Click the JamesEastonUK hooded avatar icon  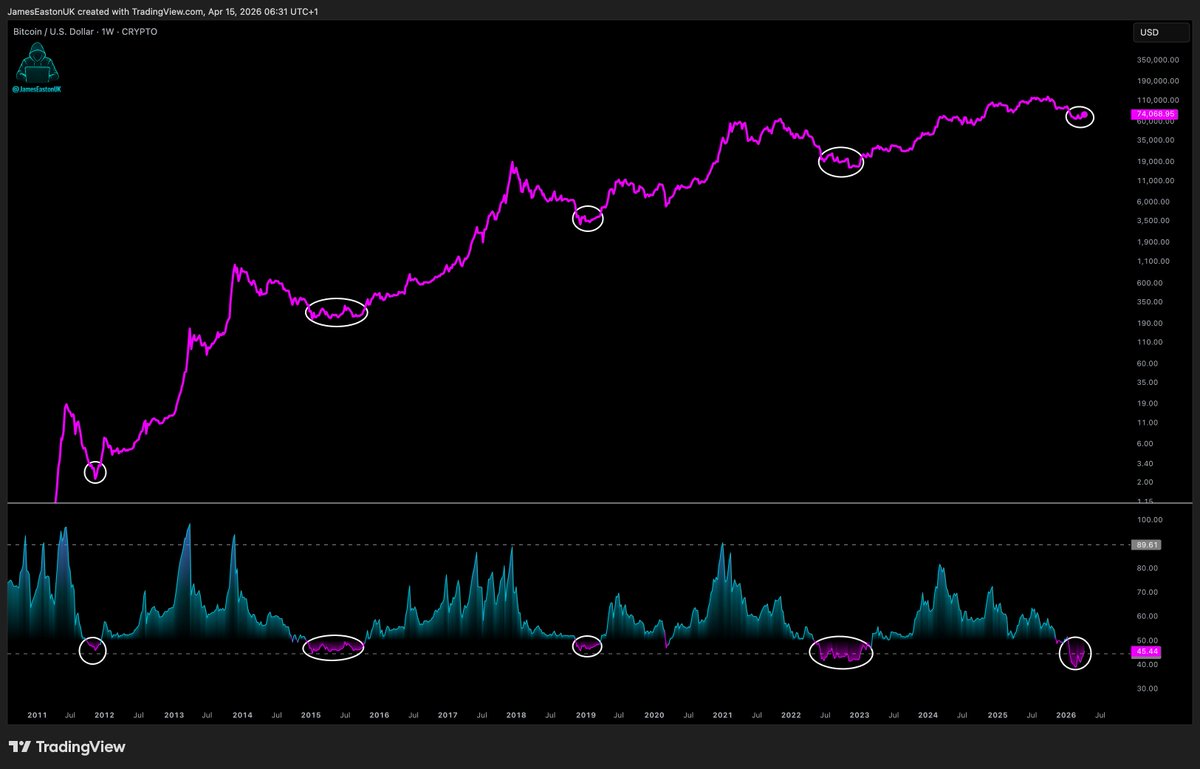click(x=39, y=65)
